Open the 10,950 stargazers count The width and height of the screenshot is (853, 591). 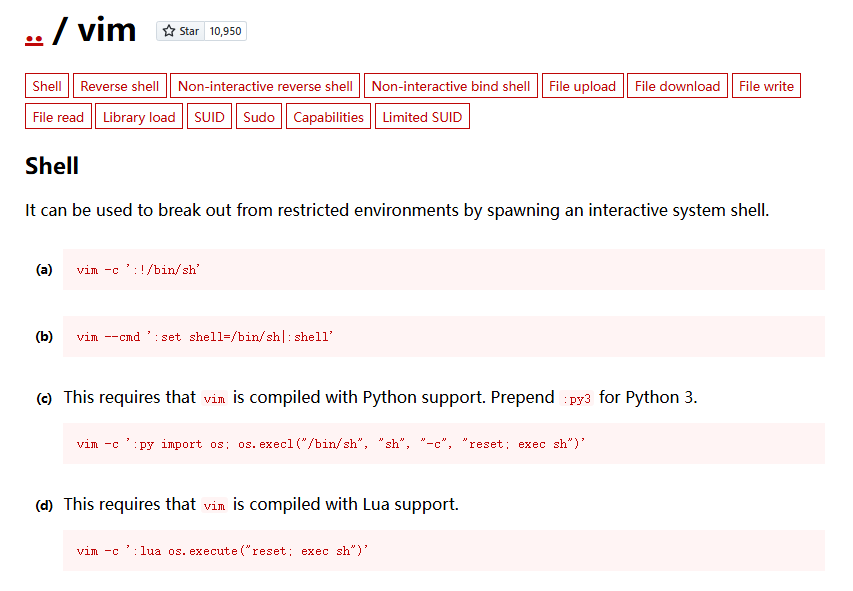[225, 31]
